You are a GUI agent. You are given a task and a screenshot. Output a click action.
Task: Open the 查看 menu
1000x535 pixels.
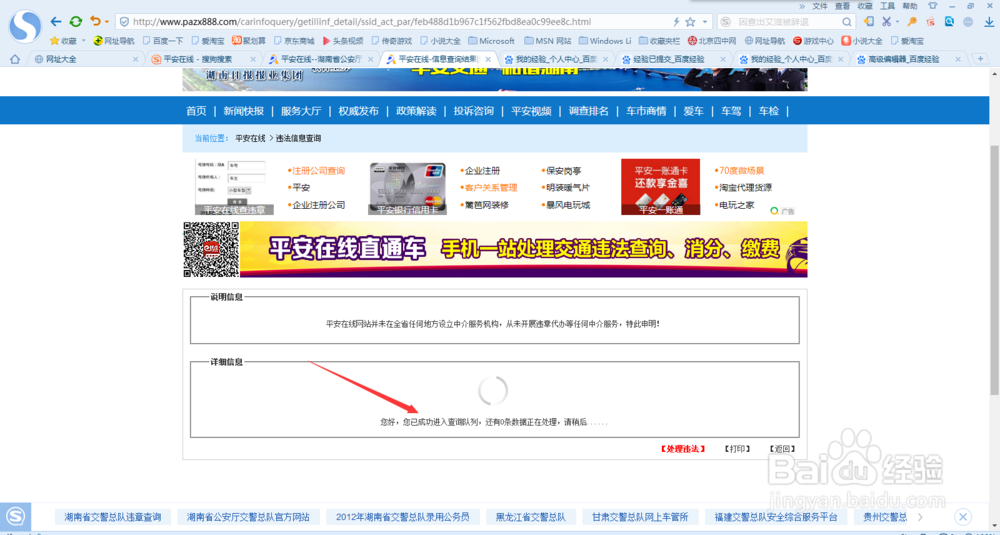[x=842, y=6]
